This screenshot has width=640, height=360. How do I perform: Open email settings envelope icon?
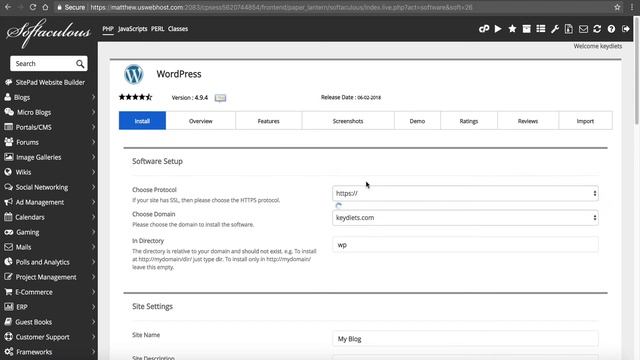(x=583, y=29)
